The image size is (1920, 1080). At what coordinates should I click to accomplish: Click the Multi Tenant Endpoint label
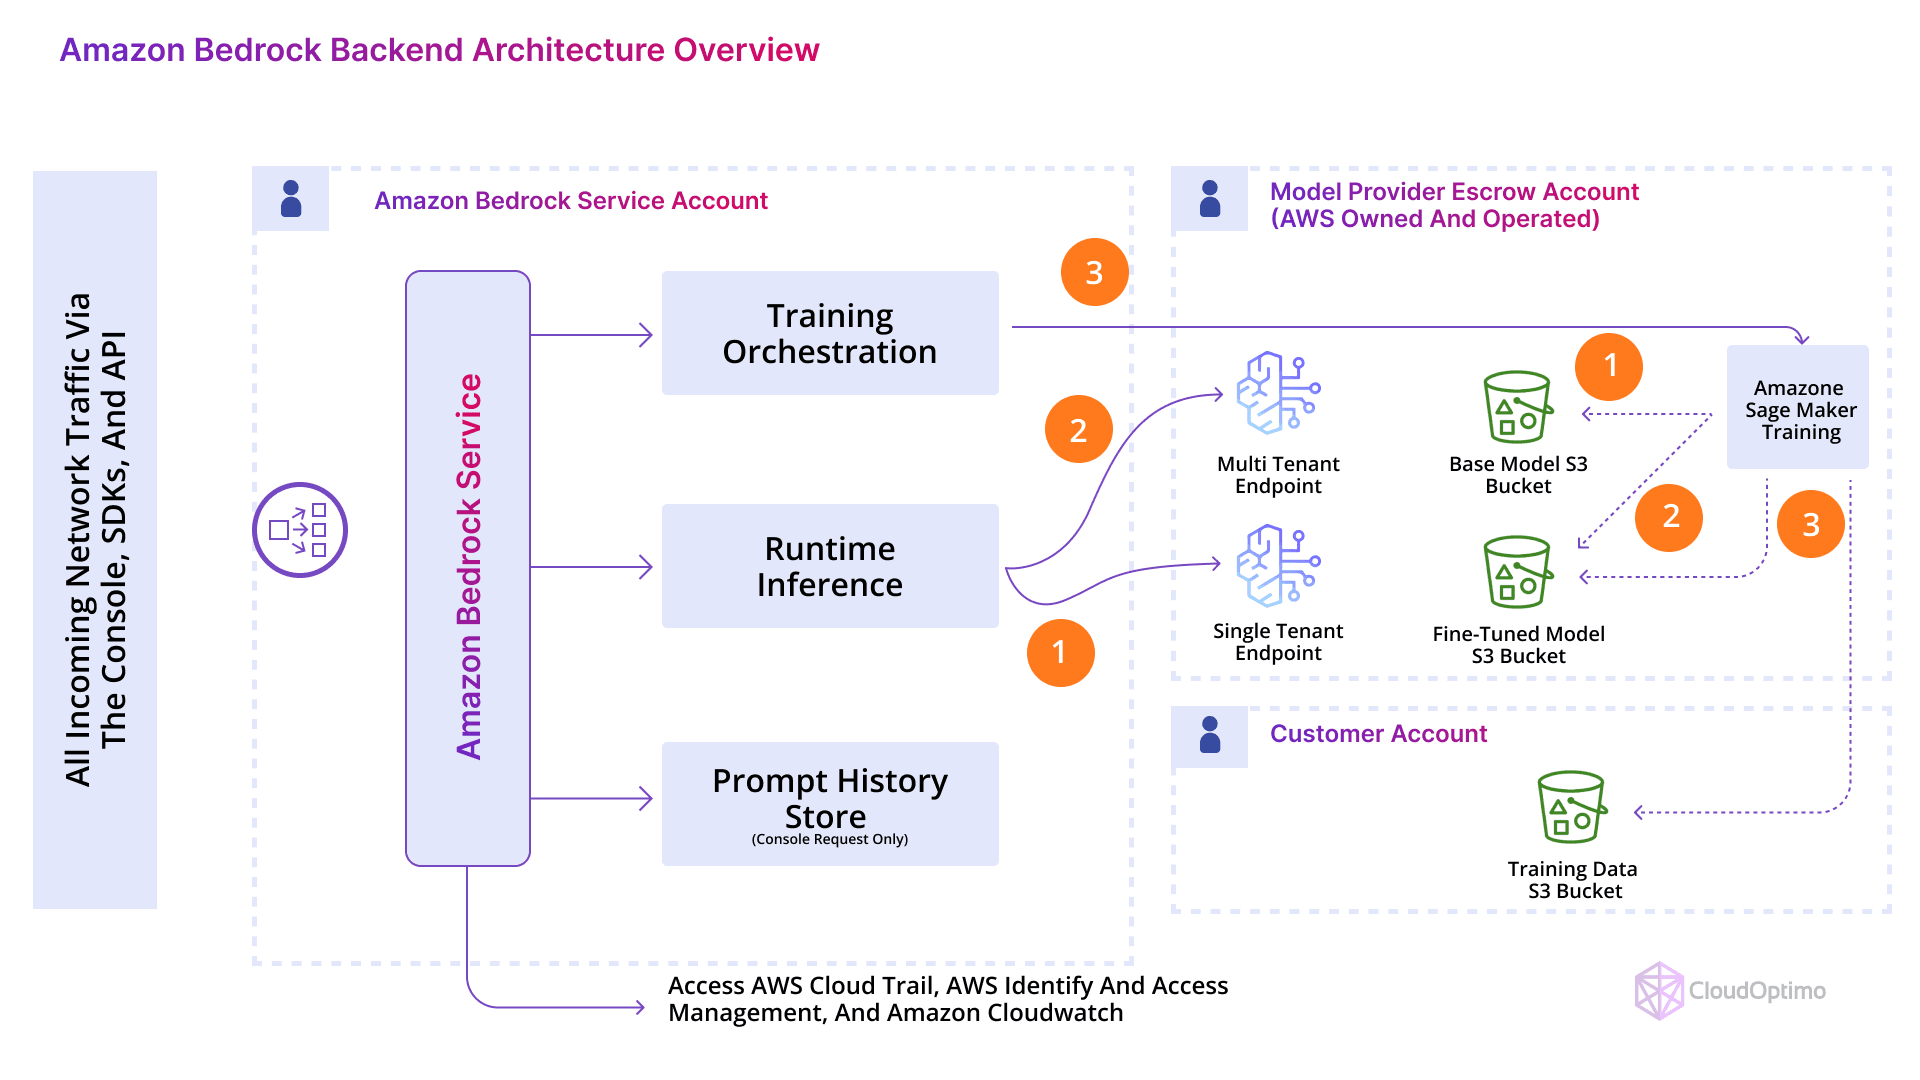click(x=1278, y=475)
